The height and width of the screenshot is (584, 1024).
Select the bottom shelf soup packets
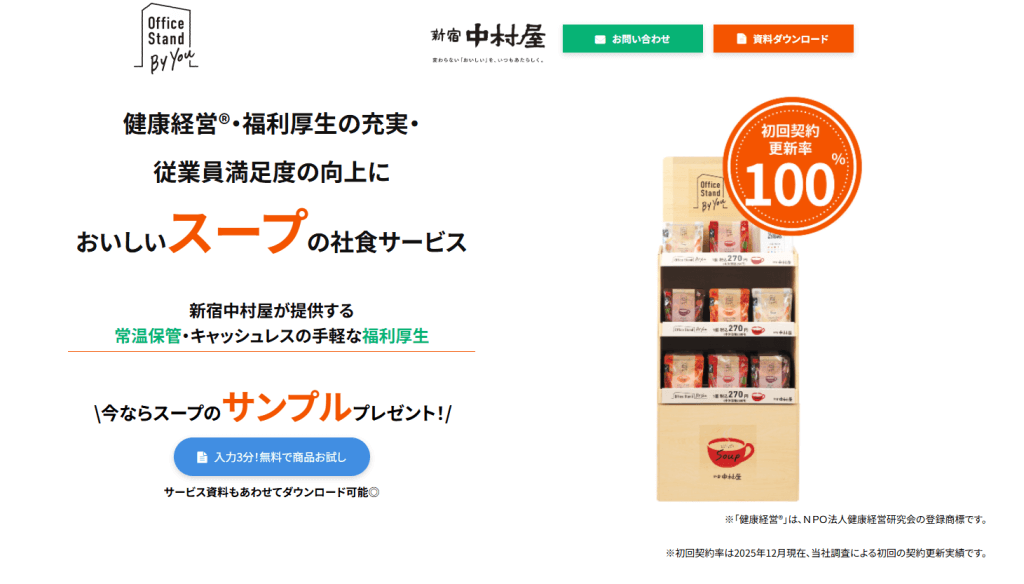(727, 370)
